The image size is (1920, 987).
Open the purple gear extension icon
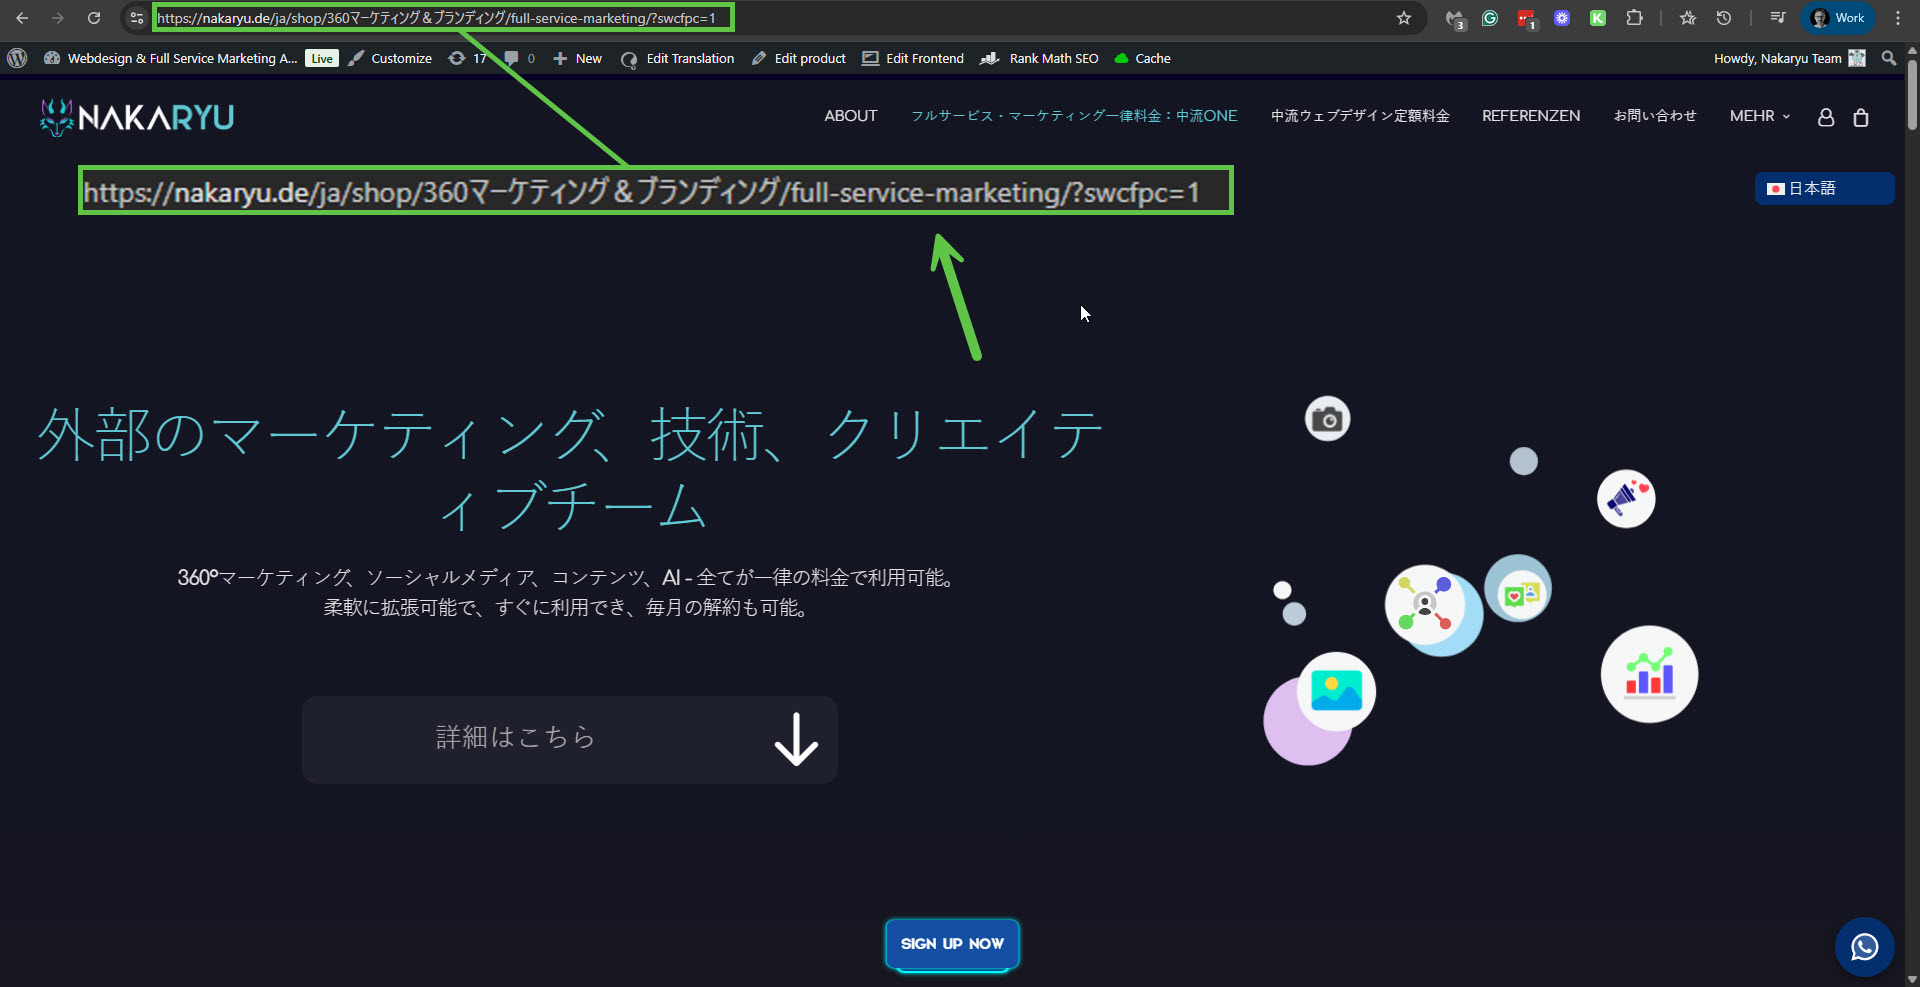point(1562,18)
